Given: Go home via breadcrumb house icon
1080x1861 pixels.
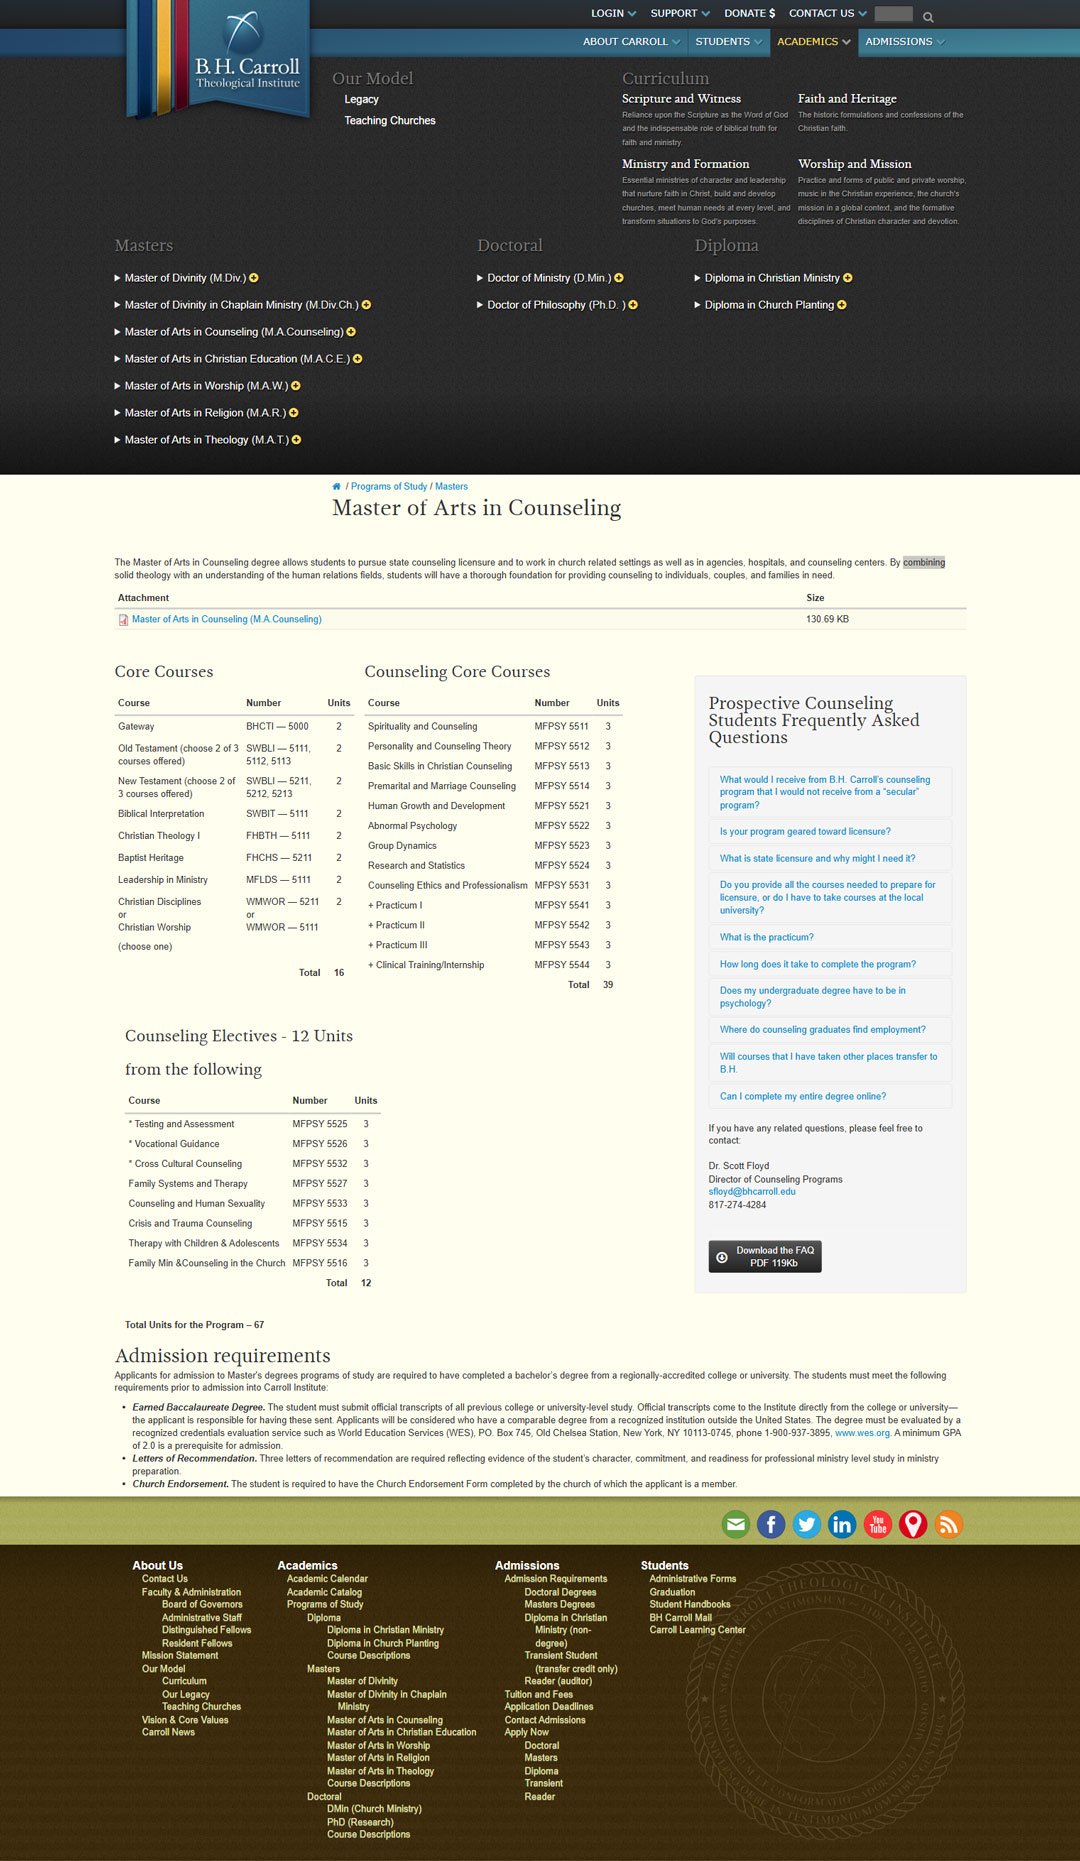Looking at the screenshot, I should pos(336,487).
